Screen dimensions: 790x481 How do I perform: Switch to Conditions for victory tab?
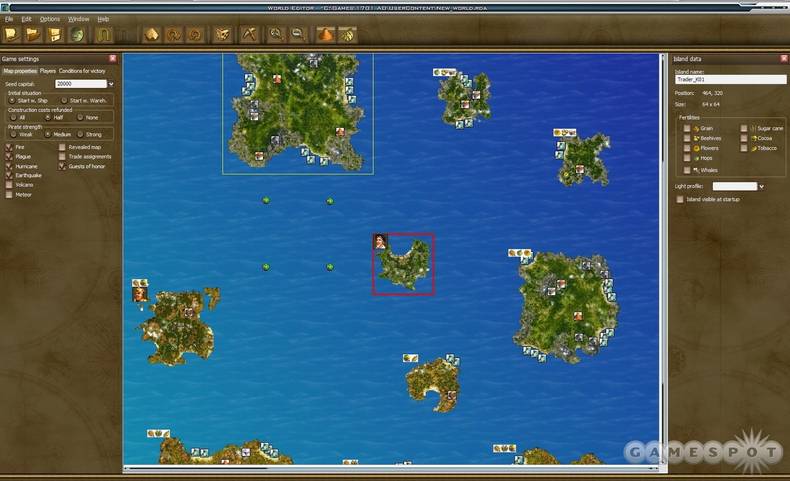pyautogui.click(x=82, y=71)
